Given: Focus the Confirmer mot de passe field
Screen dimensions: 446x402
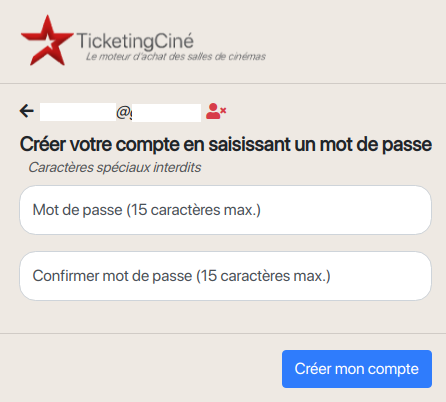Looking at the screenshot, I should [x=225, y=276].
